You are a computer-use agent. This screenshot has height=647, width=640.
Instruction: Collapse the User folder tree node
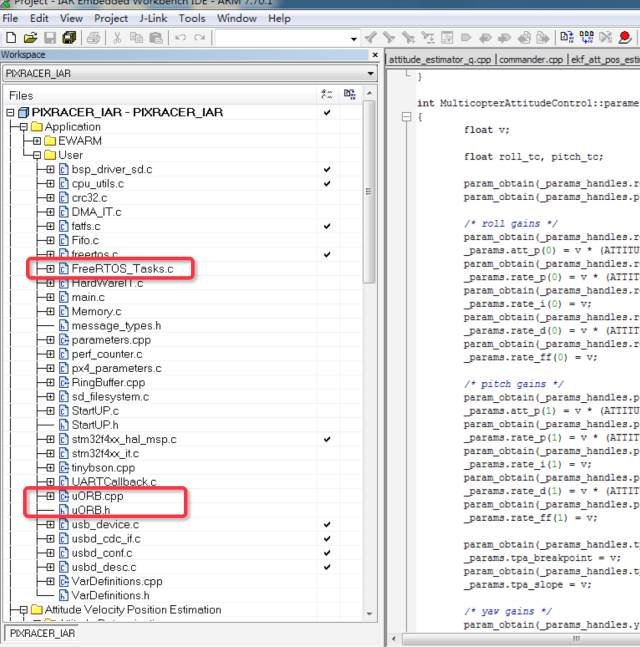(x=36, y=155)
